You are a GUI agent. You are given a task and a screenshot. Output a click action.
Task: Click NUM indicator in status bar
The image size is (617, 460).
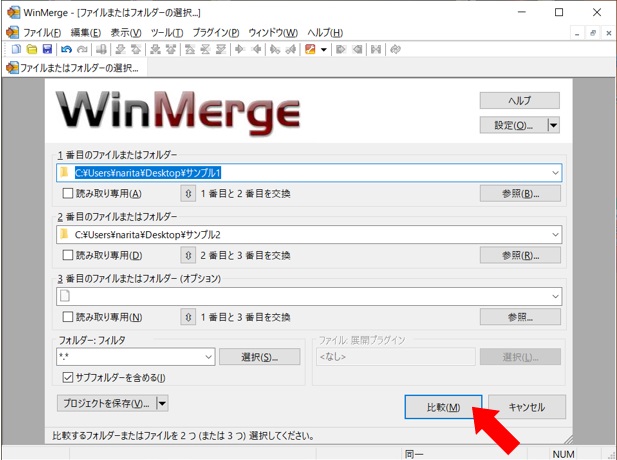(x=563, y=454)
